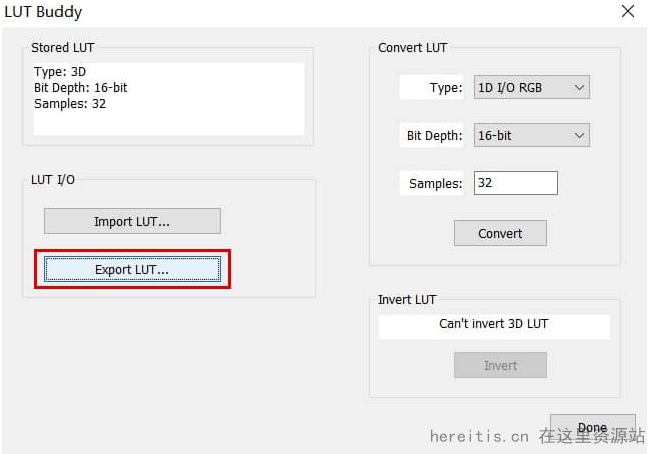The image size is (649, 454).
Task: Click the Convert button
Action: [x=500, y=233]
